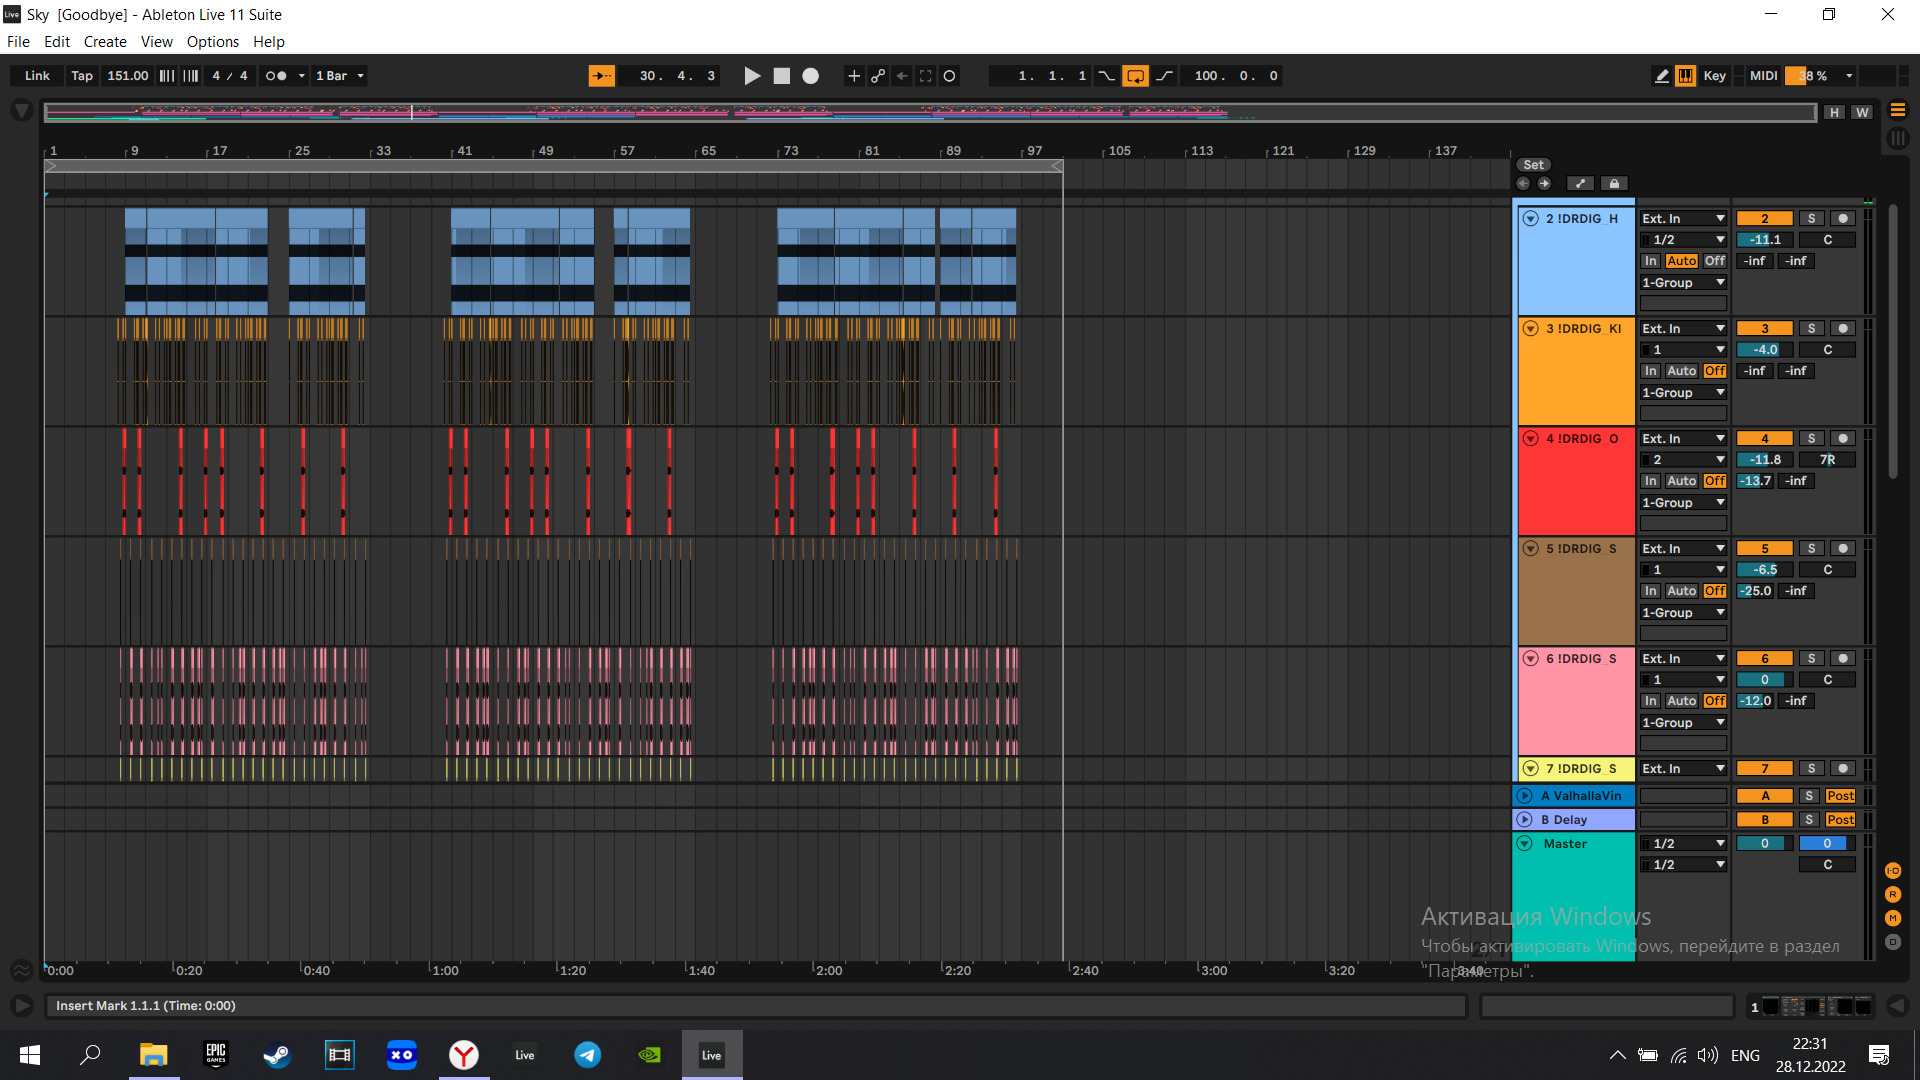
Task: Toggle automation mode icon beside the lock
Action: pyautogui.click(x=1580, y=183)
